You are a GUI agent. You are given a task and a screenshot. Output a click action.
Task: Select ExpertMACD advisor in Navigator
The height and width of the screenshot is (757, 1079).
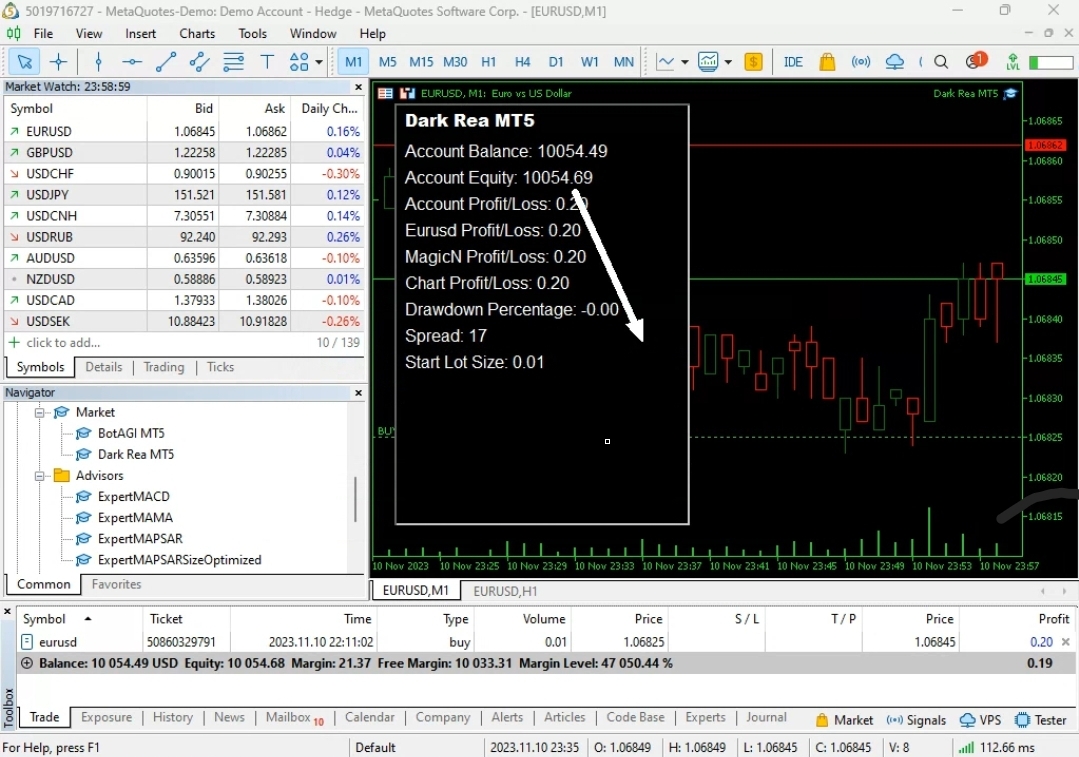coord(133,496)
